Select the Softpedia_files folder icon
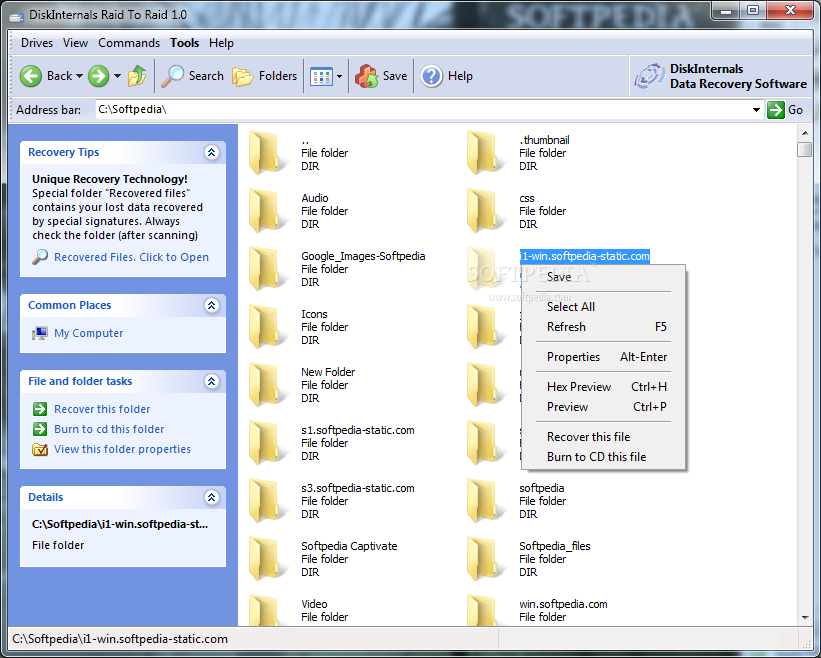This screenshot has width=821, height=658. 485,559
